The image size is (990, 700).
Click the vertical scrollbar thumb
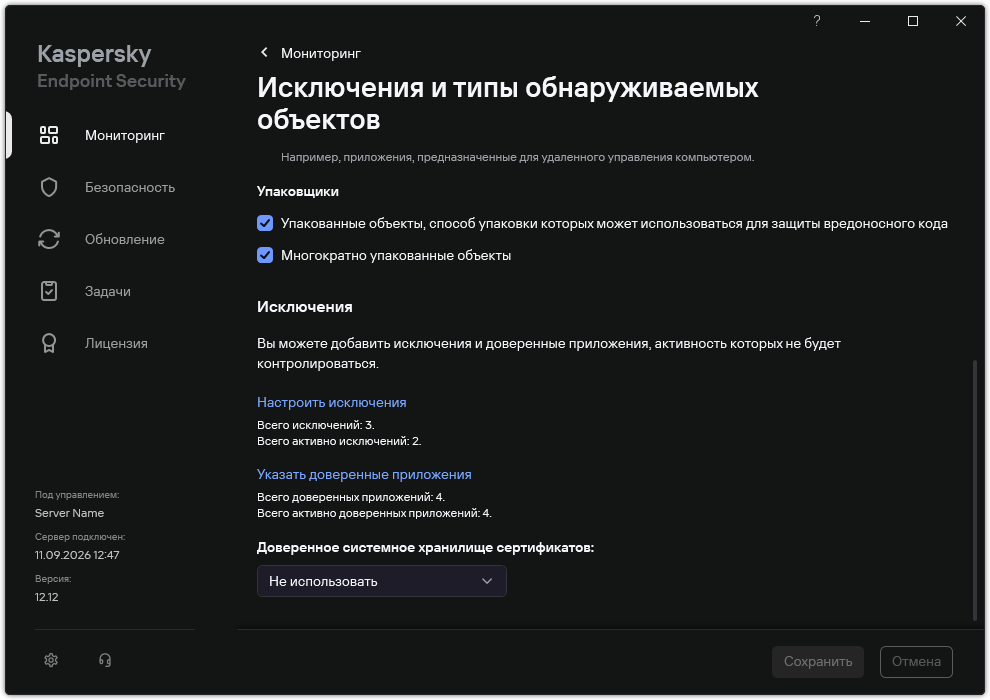(975, 490)
